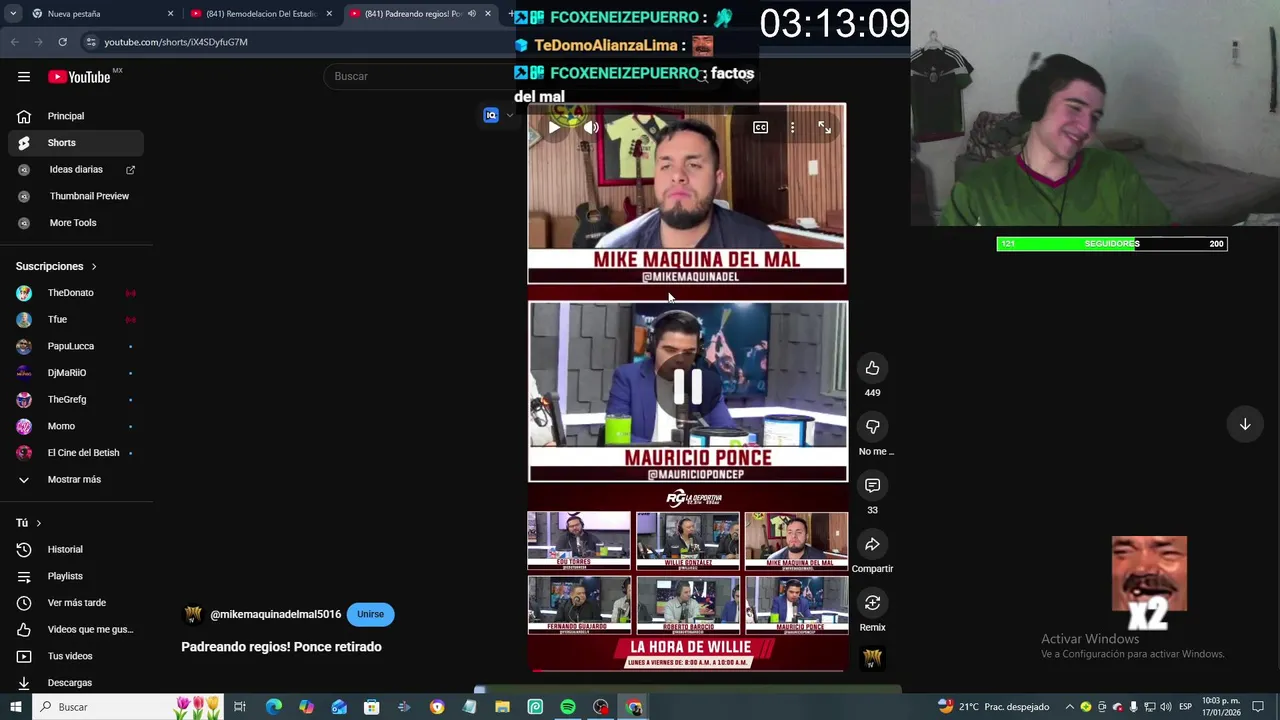1280x720 pixels.
Task: Open Historial from the sidebar
Action: [76, 549]
